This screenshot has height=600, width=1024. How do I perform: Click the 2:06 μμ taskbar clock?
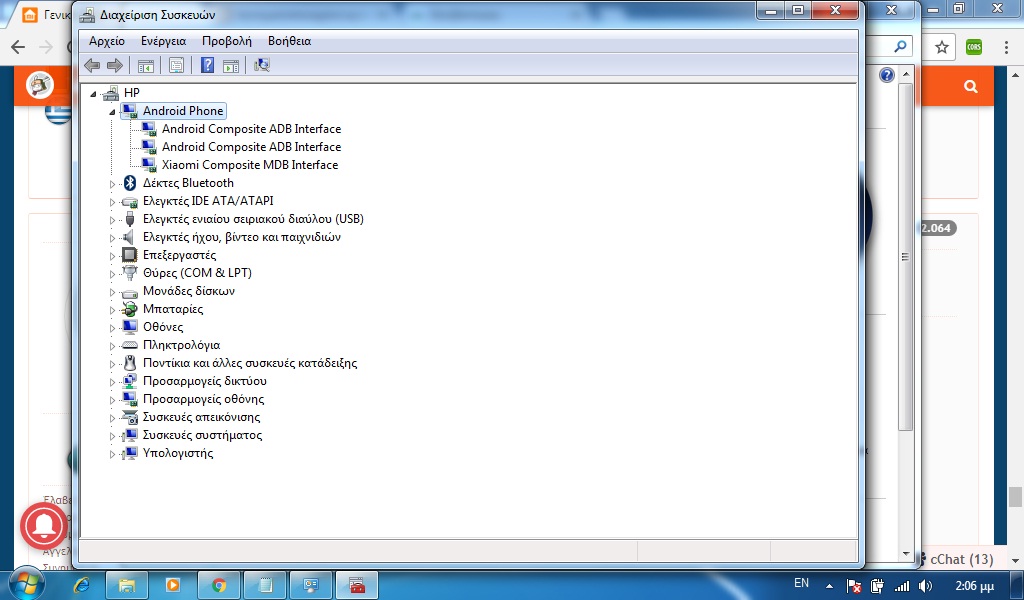click(x=974, y=586)
